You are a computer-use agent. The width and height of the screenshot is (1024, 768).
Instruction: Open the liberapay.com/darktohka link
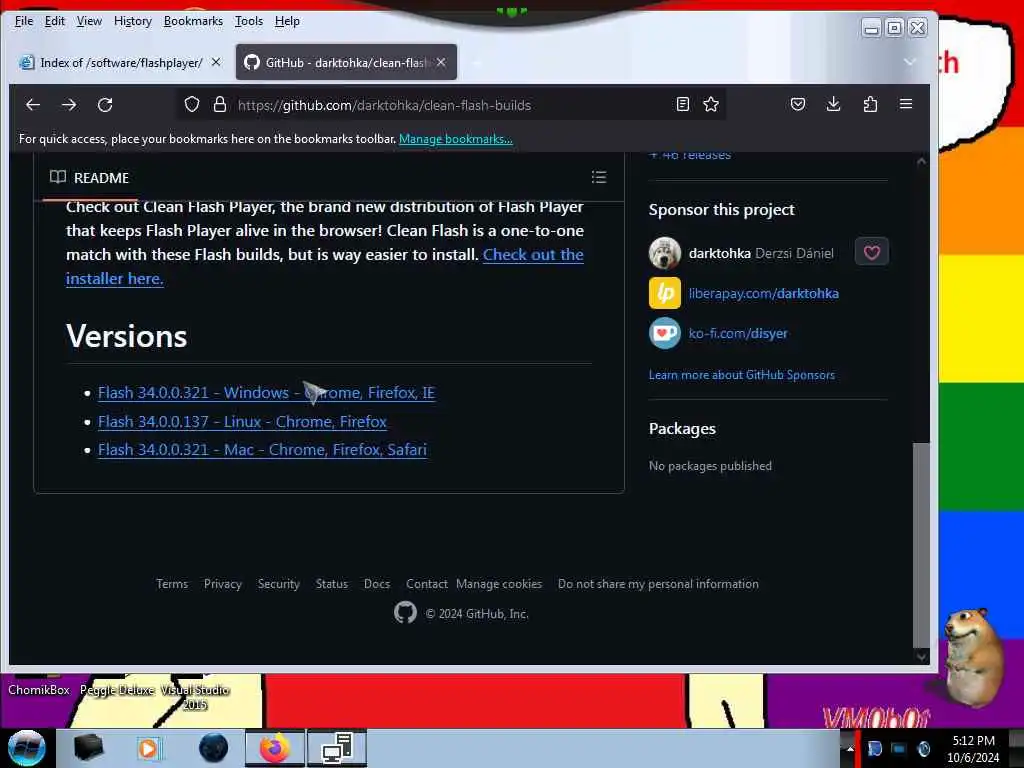pos(763,293)
